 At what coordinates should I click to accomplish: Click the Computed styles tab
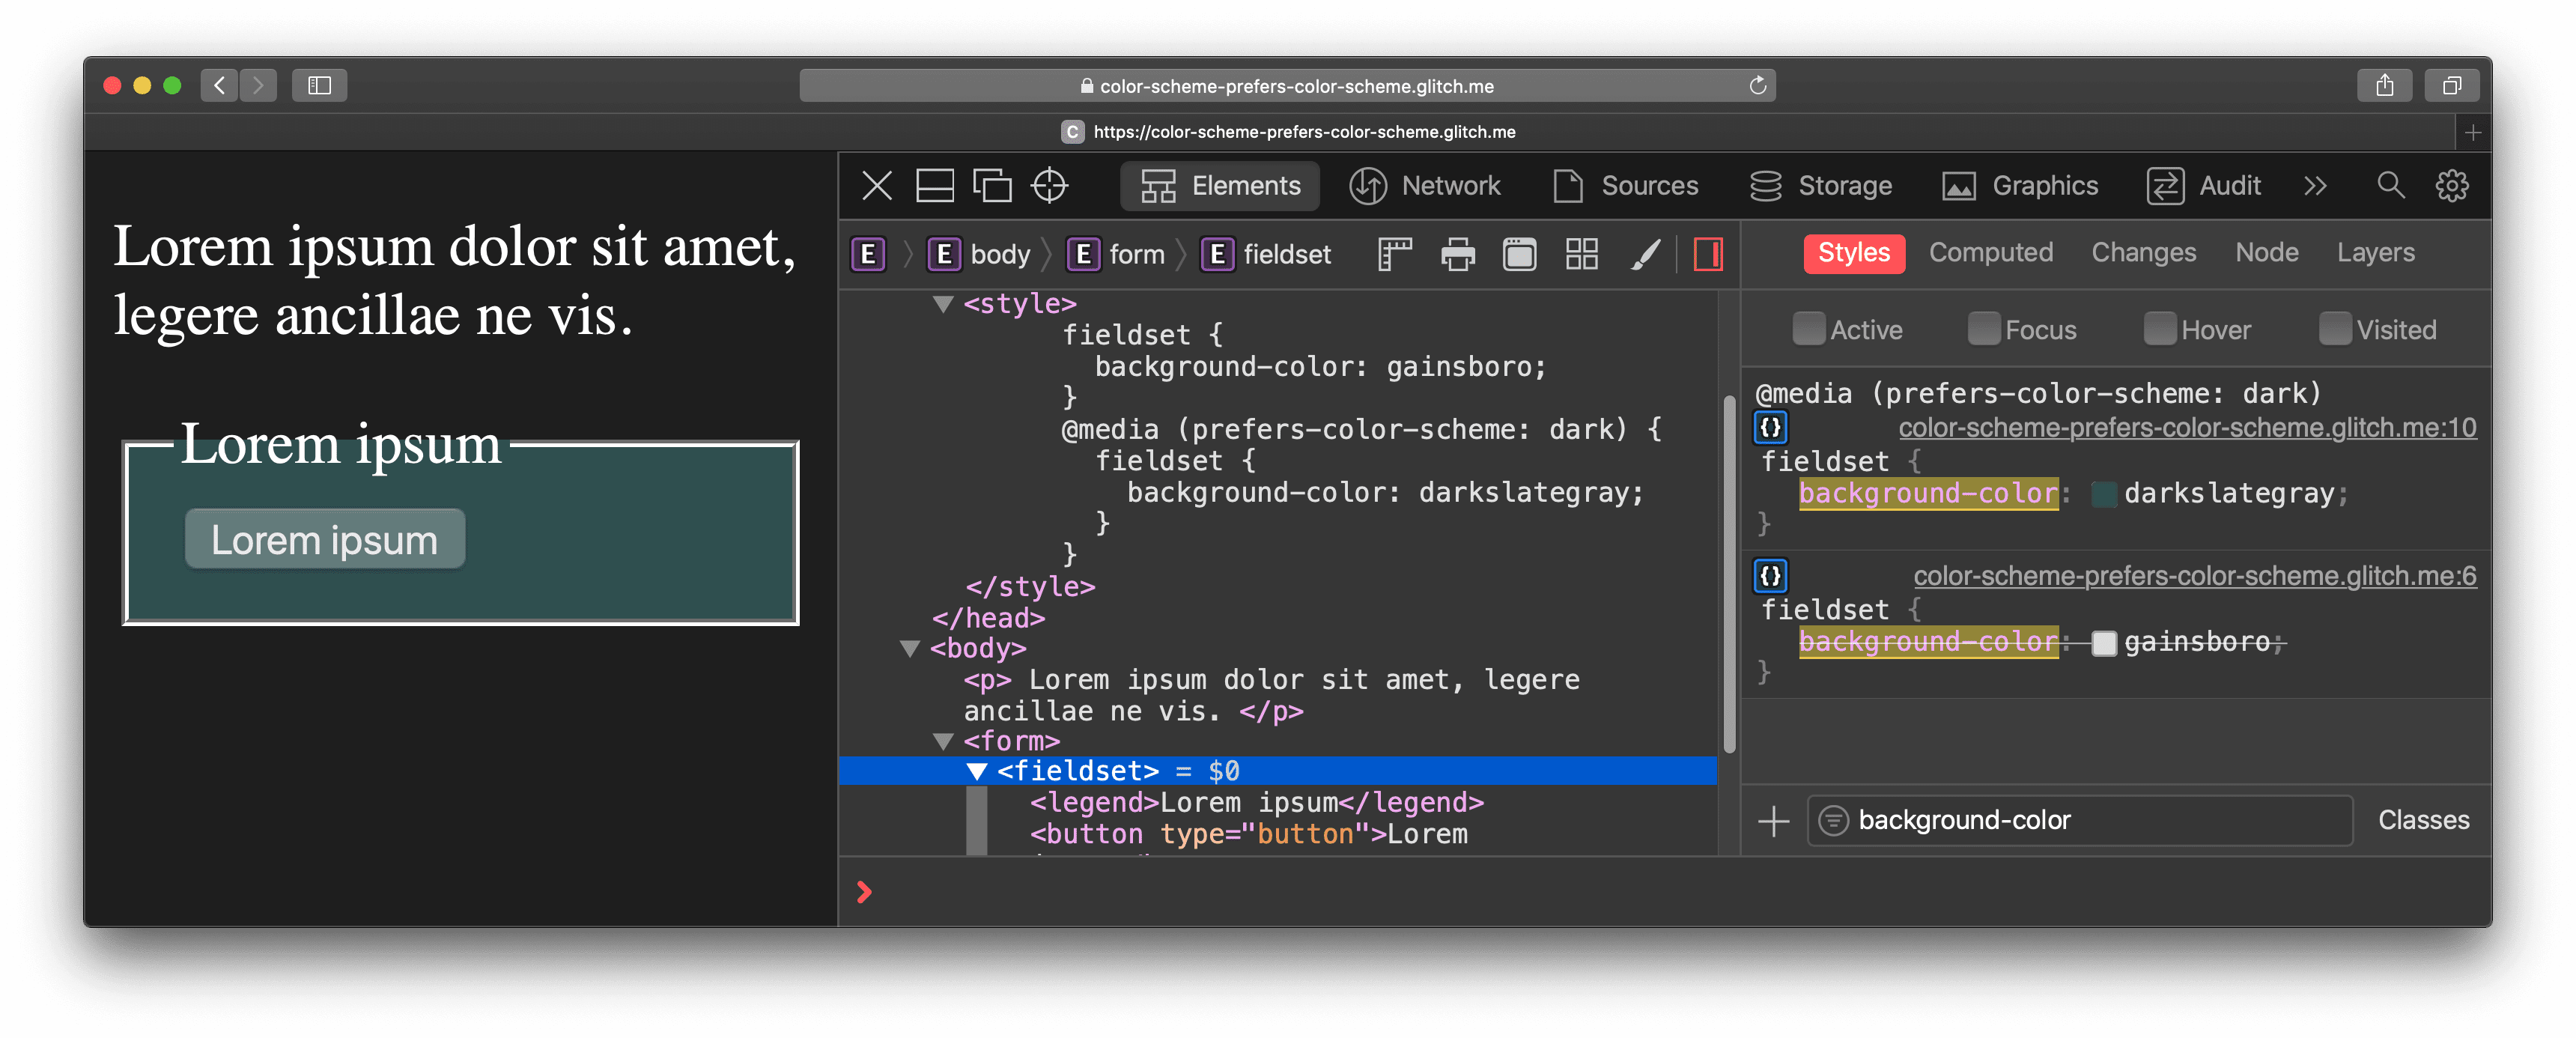[x=1991, y=253]
